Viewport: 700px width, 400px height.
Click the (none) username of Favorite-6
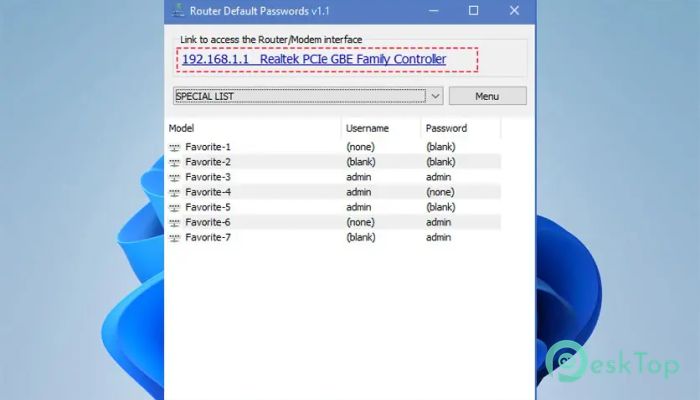pos(360,222)
